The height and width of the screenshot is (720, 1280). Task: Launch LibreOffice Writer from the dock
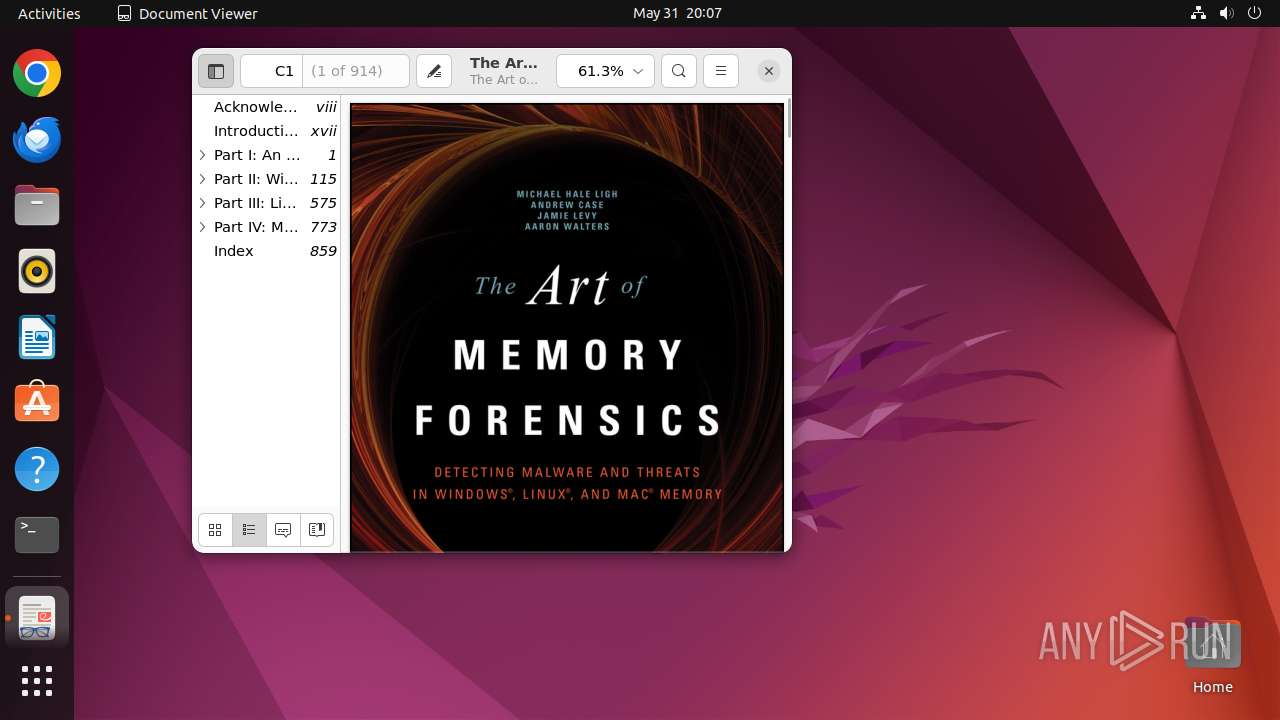[x=37, y=338]
